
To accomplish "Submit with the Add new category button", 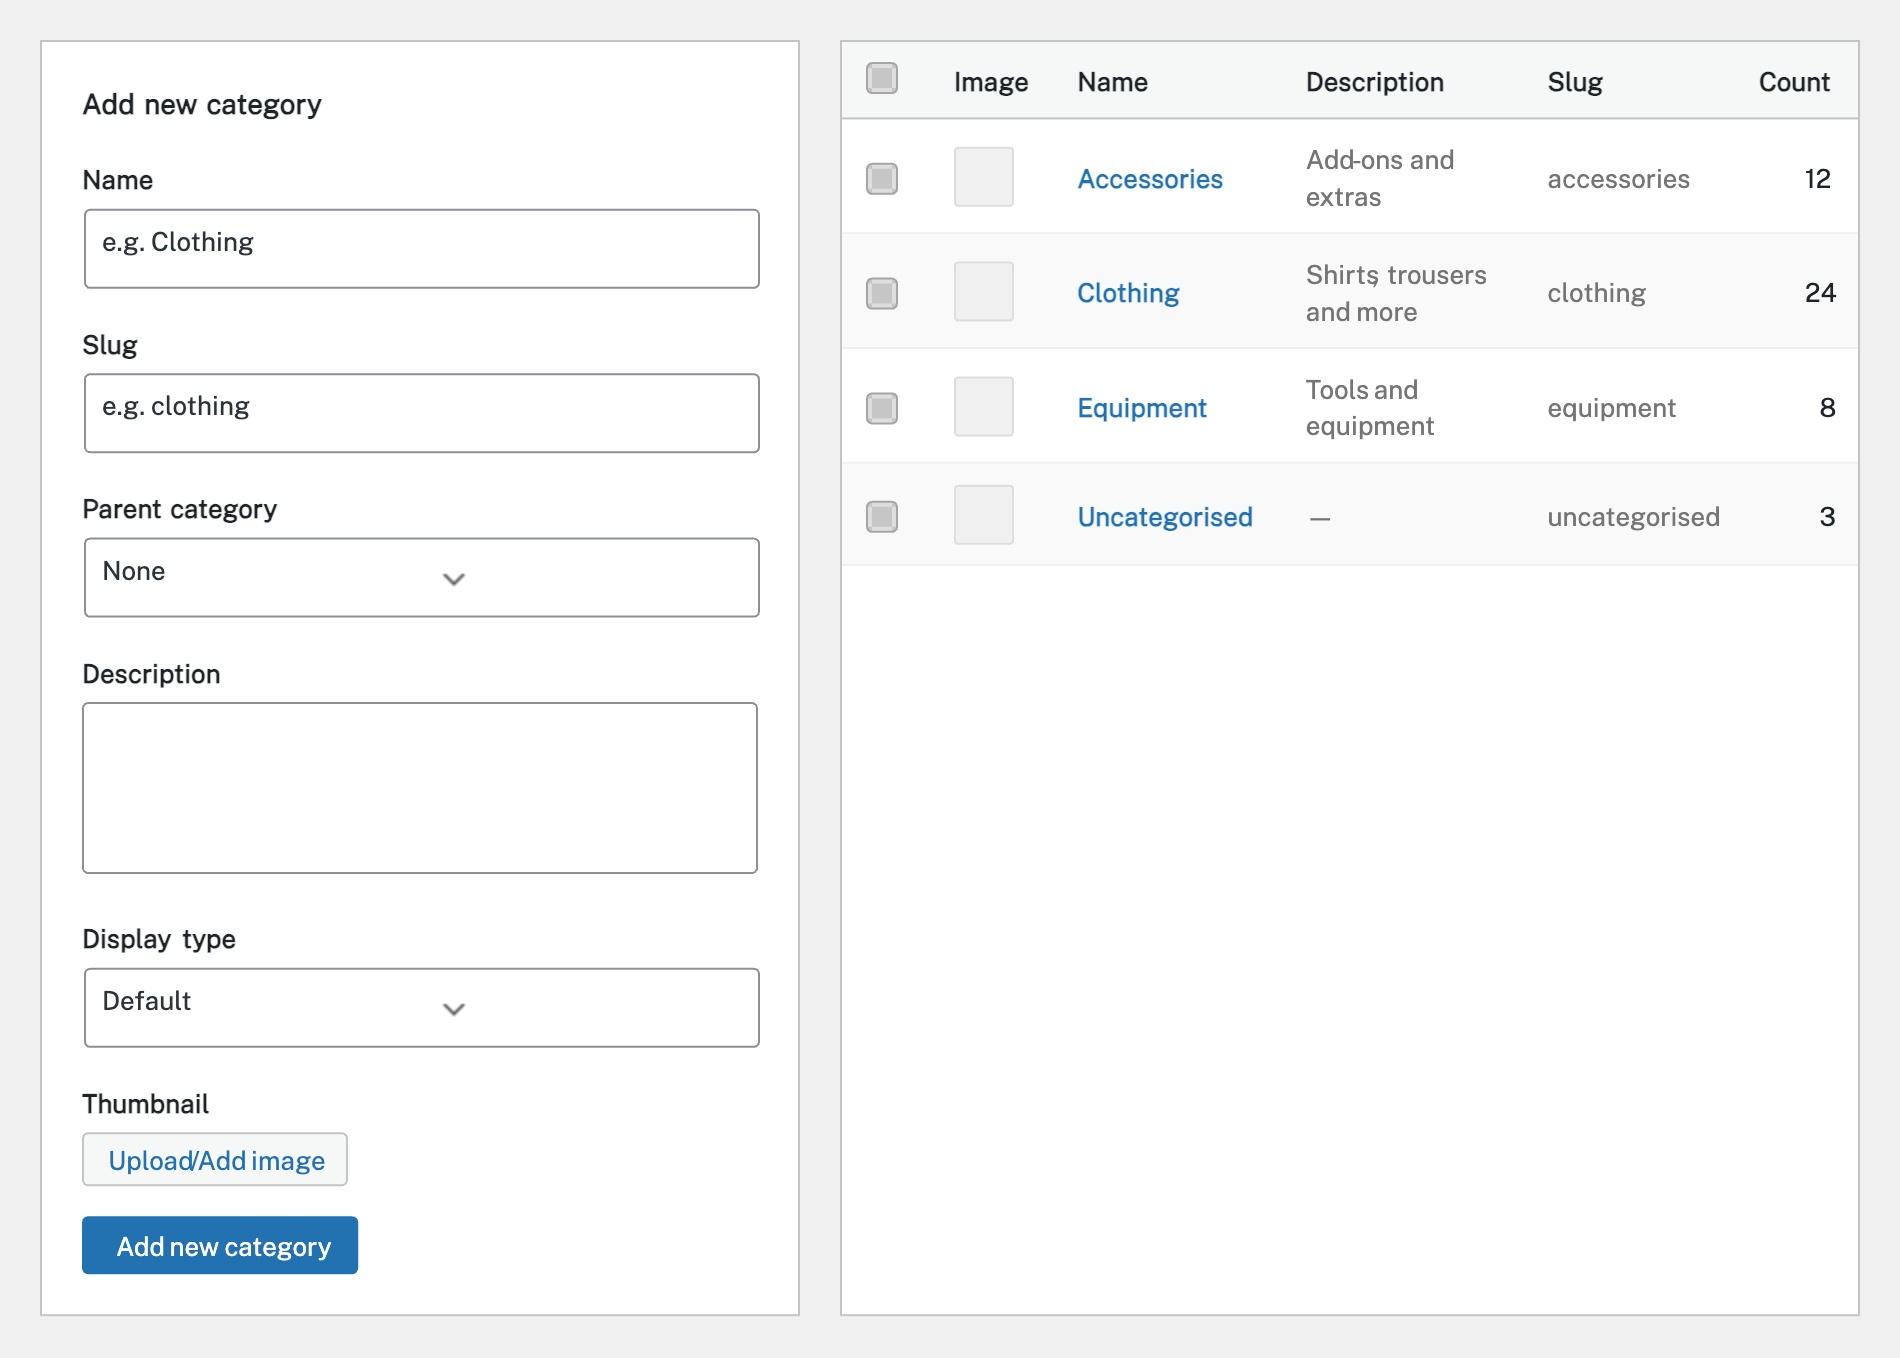I will [x=220, y=1245].
